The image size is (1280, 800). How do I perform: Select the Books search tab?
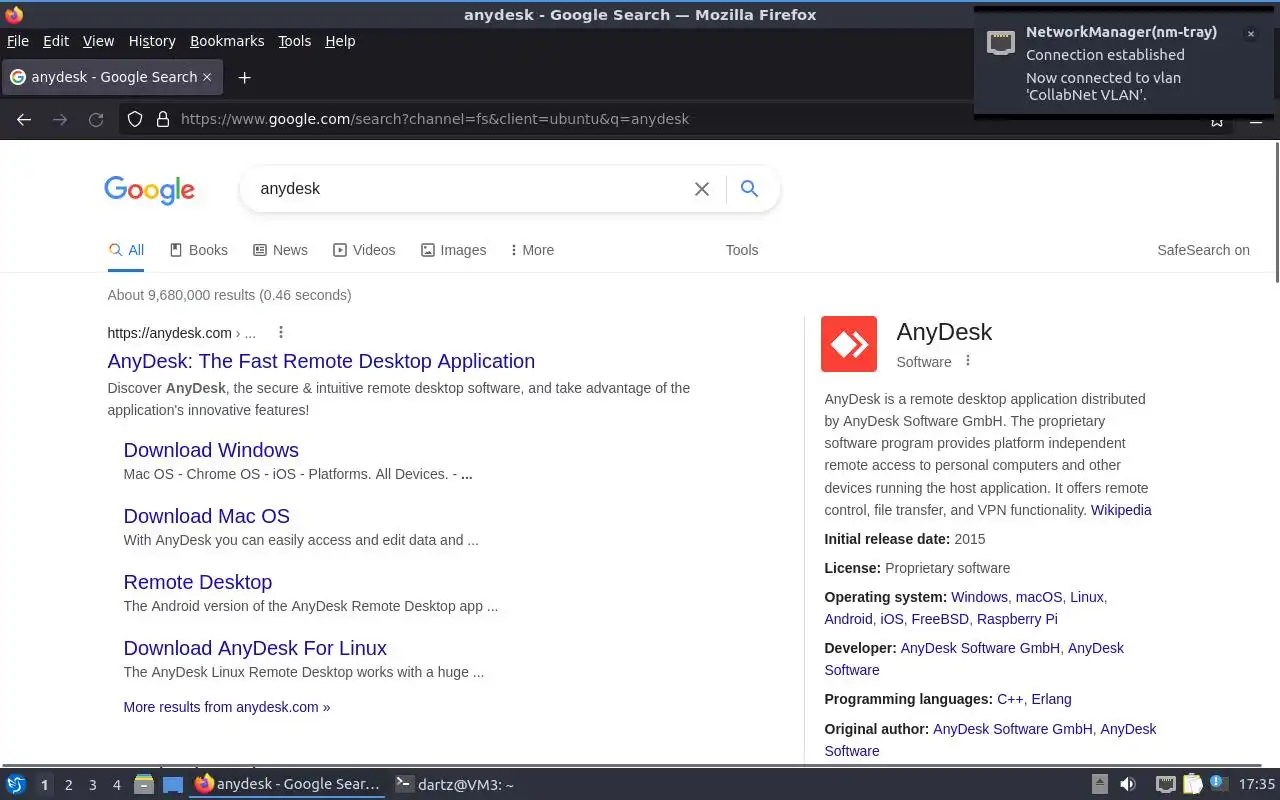coord(198,250)
